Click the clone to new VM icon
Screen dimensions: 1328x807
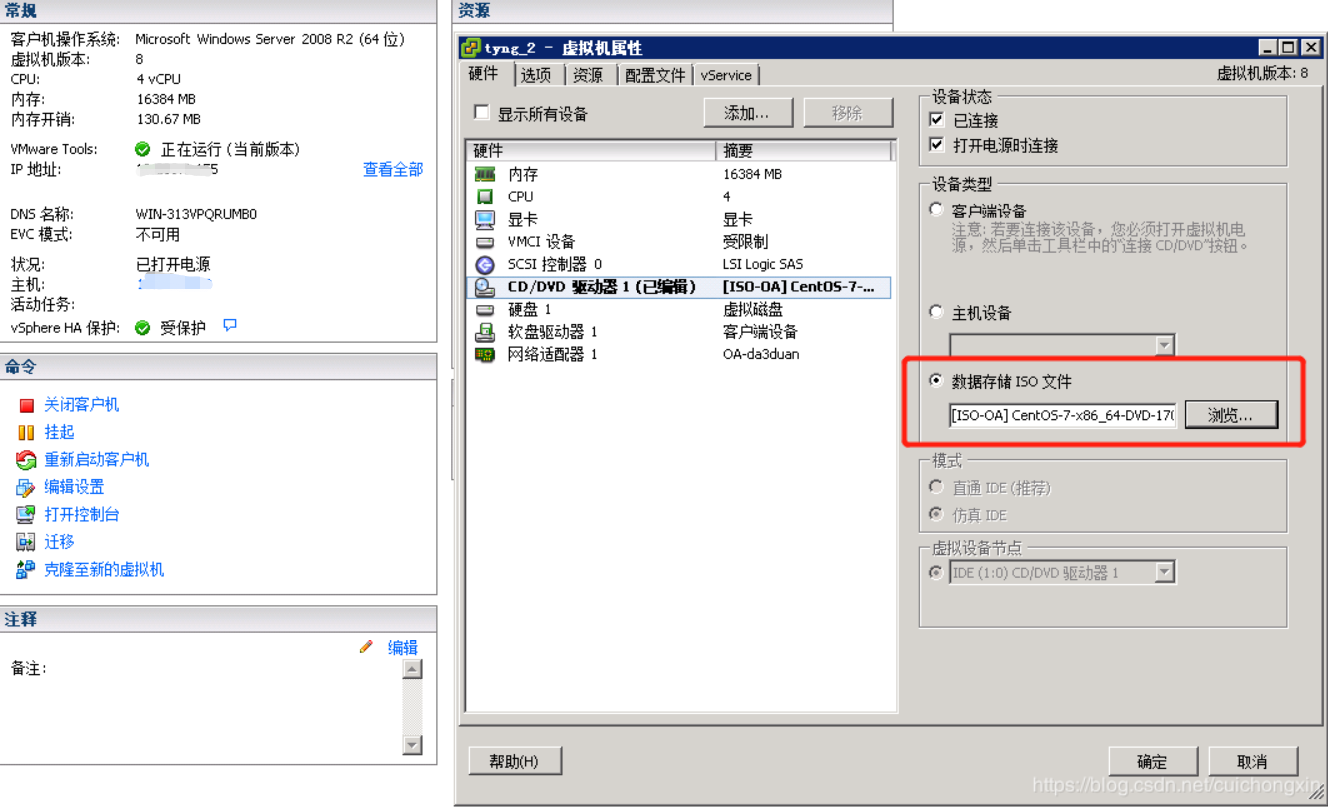[26, 569]
